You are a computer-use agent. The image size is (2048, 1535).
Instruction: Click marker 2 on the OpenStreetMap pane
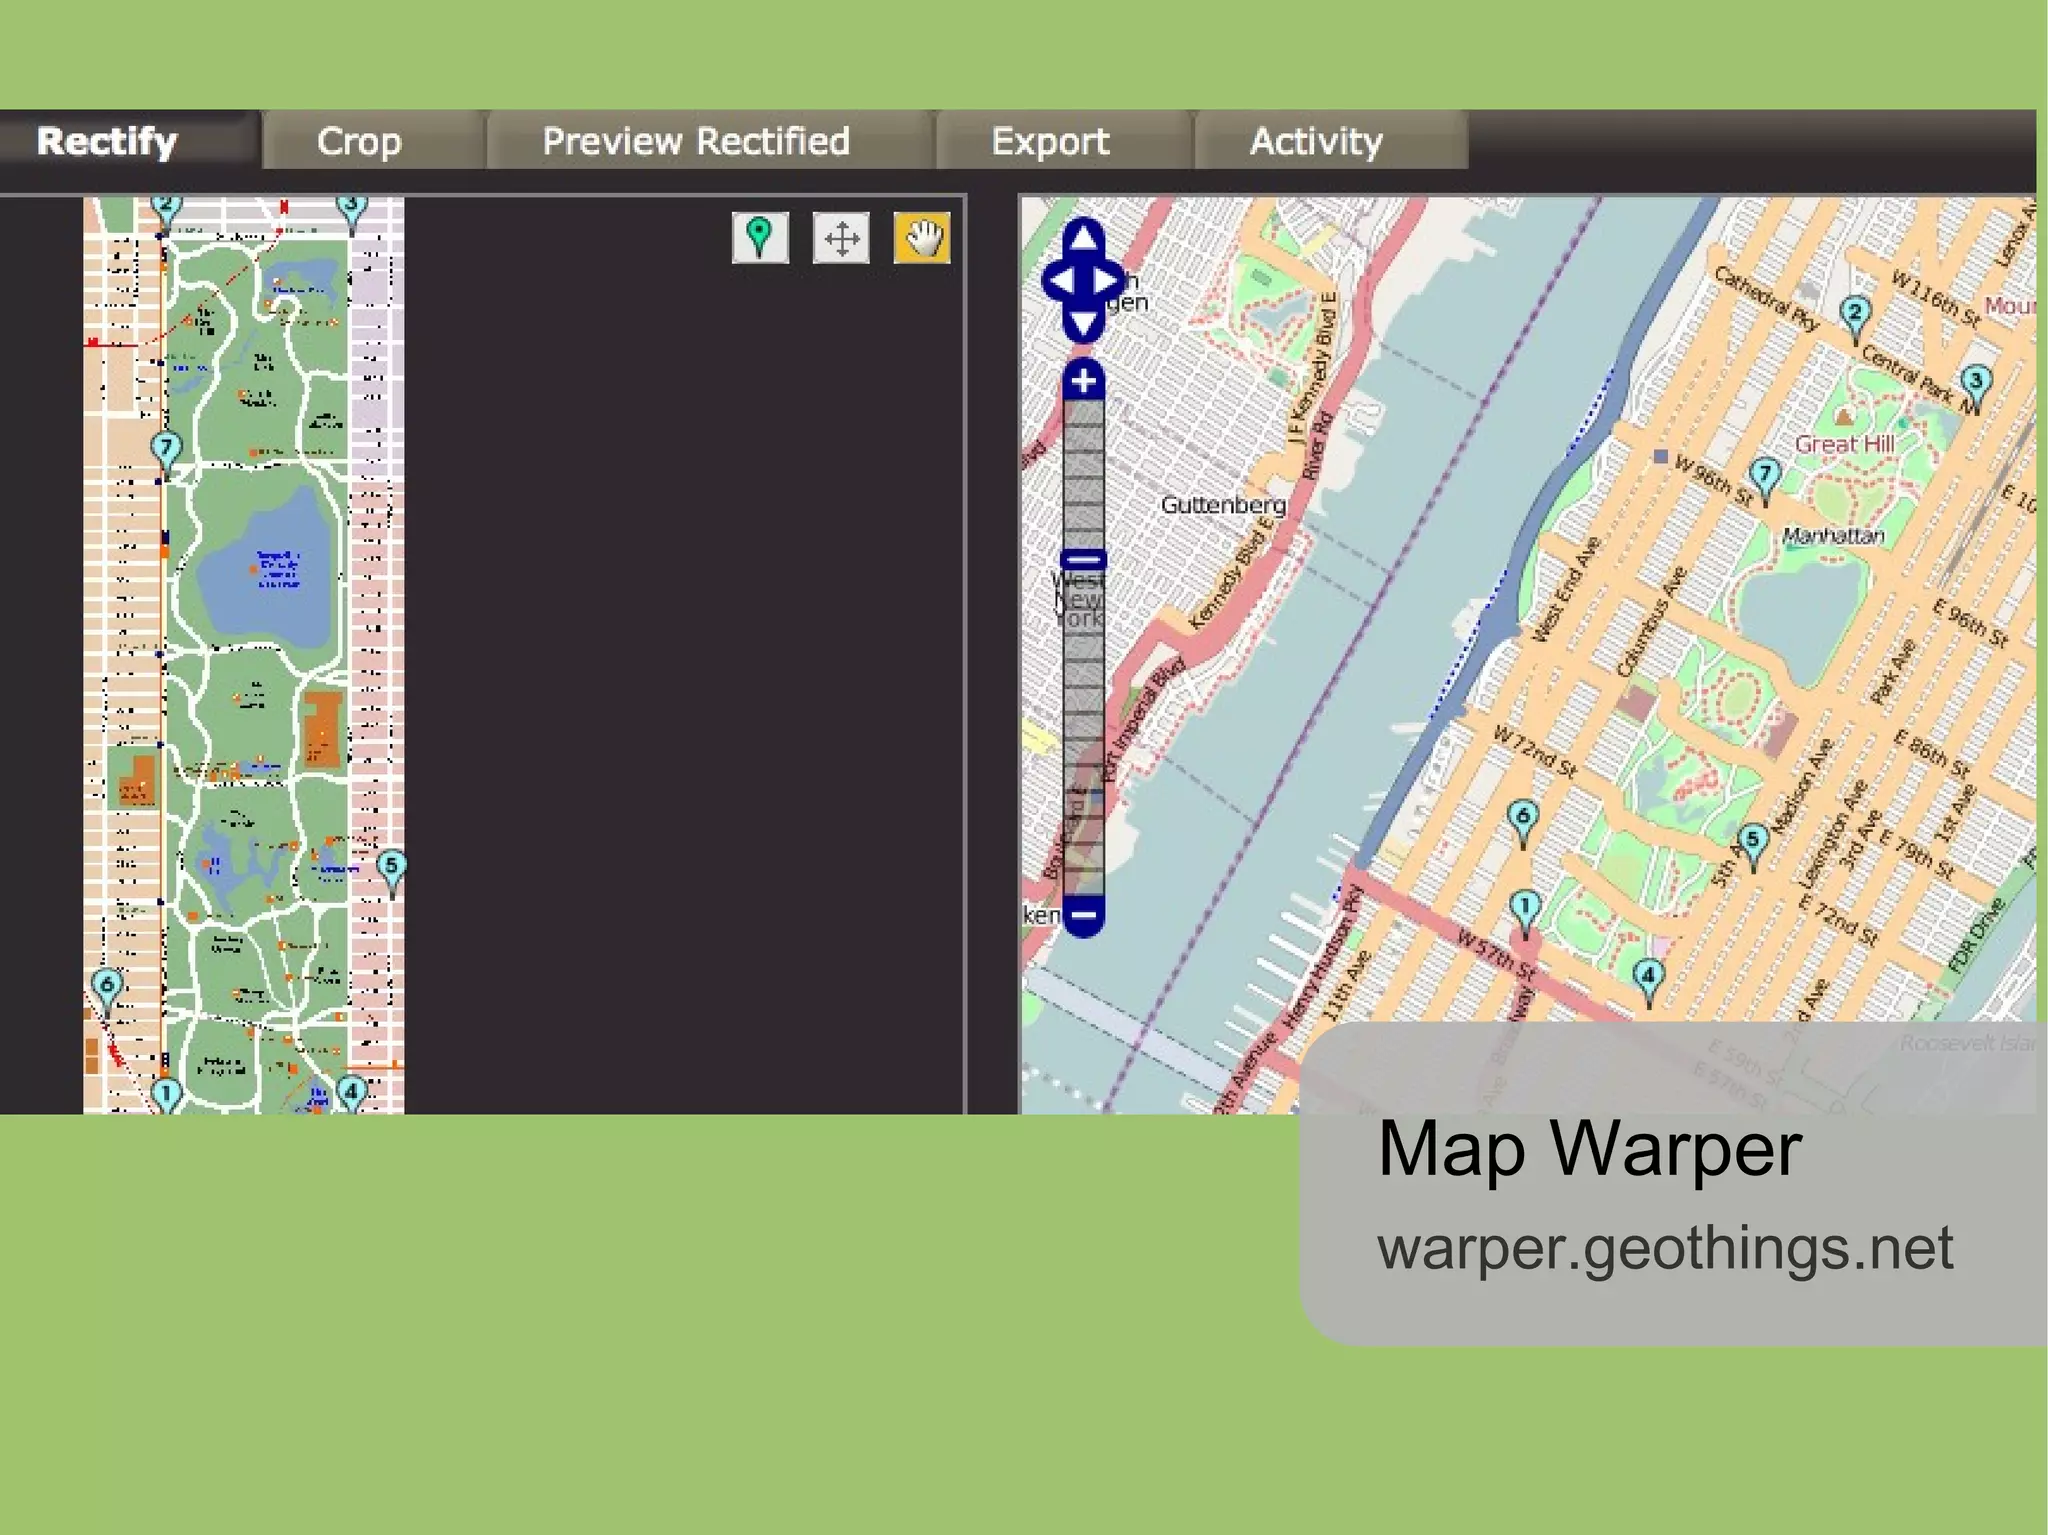click(1856, 318)
